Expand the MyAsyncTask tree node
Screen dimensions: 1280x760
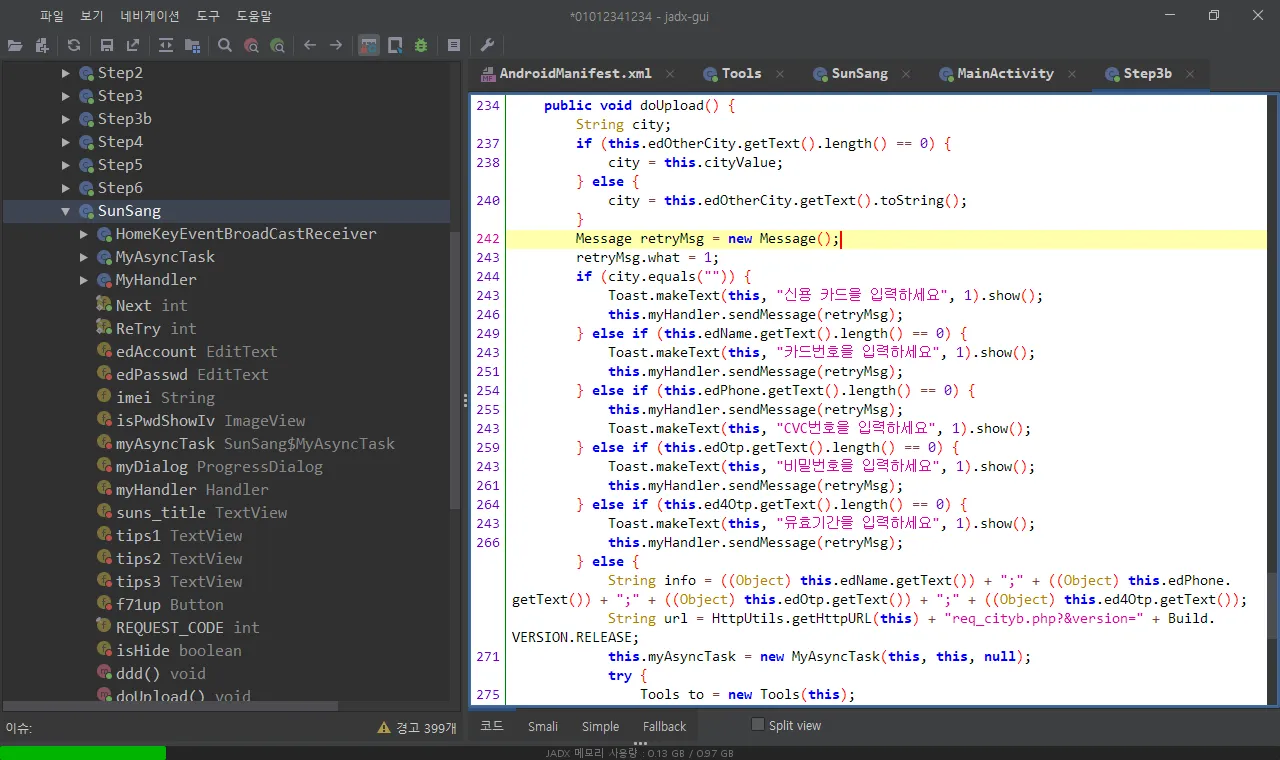(x=84, y=257)
